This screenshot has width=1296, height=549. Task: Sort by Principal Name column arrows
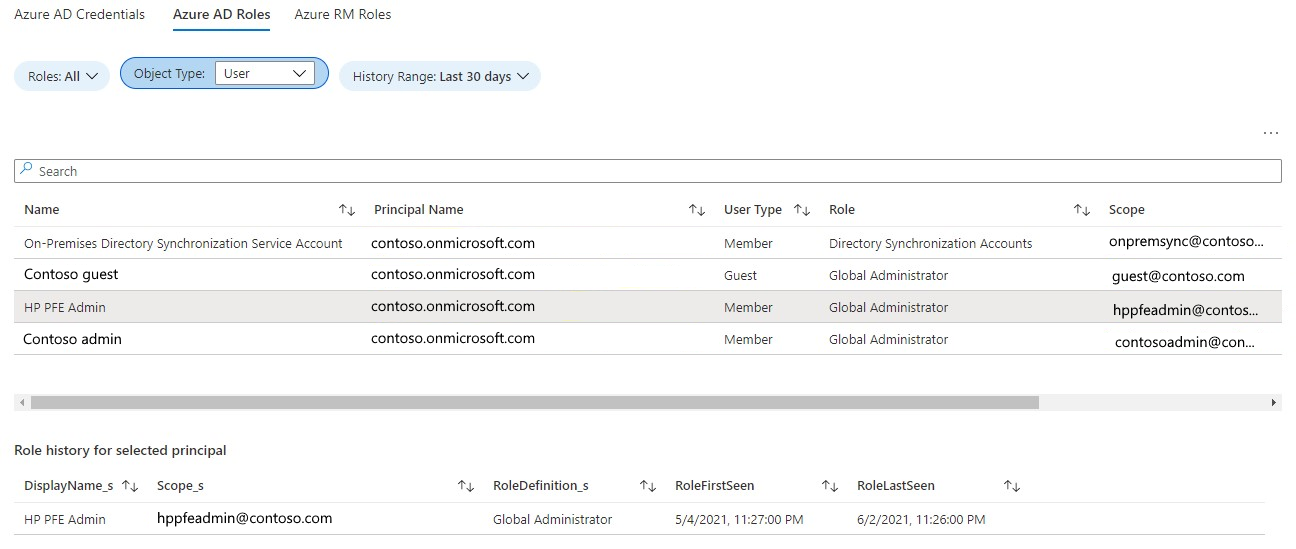pyautogui.click(x=697, y=210)
